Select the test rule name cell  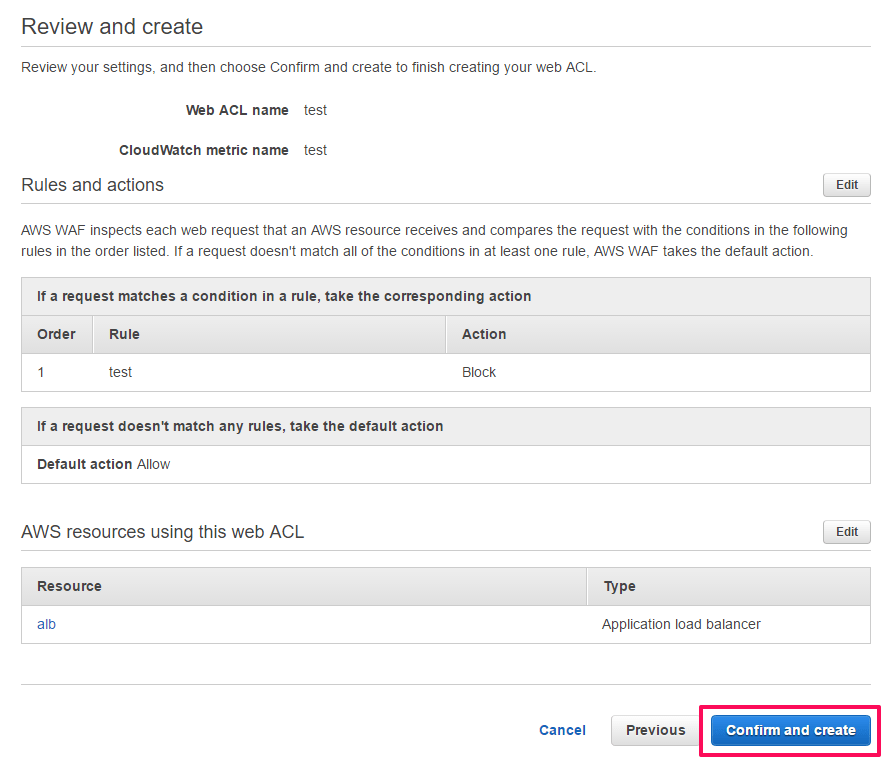pos(120,372)
